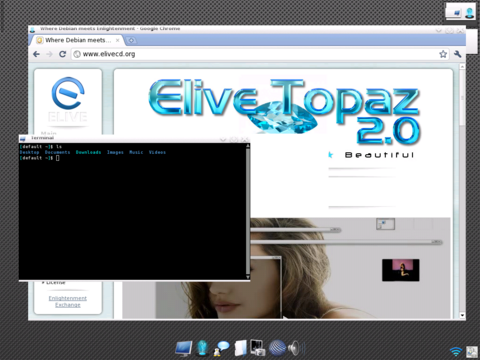Click the 'Music' entry in the terminal
The width and height of the screenshot is (480, 360).
[x=136, y=152]
